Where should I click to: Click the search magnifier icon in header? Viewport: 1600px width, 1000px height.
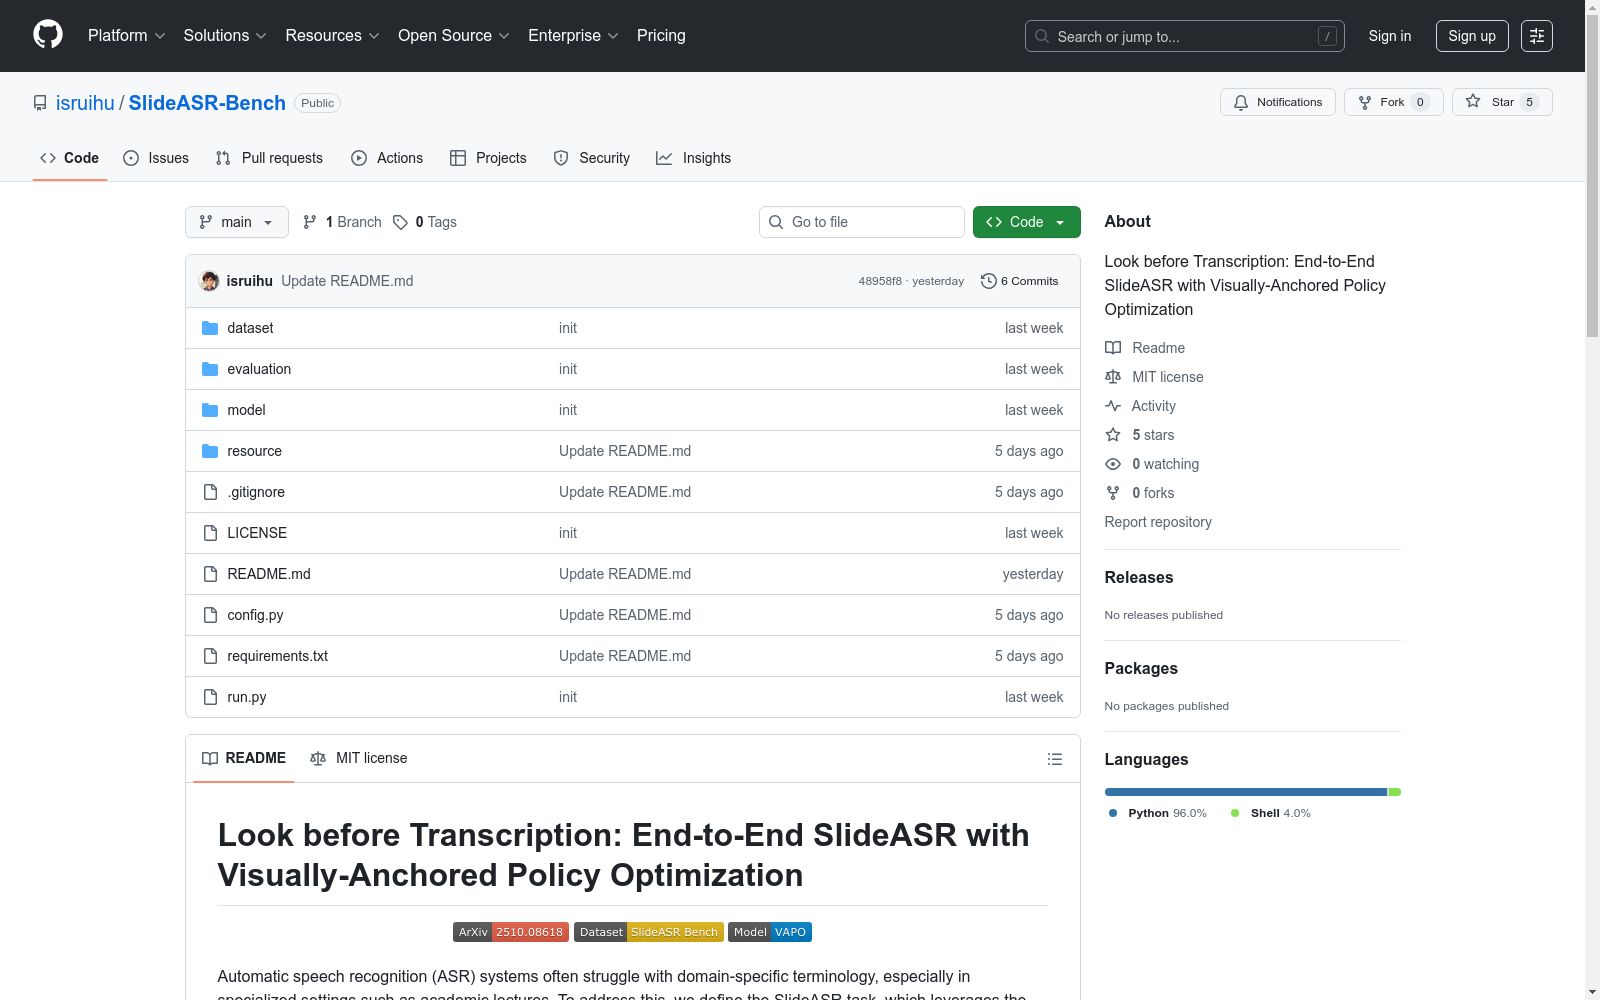1042,36
